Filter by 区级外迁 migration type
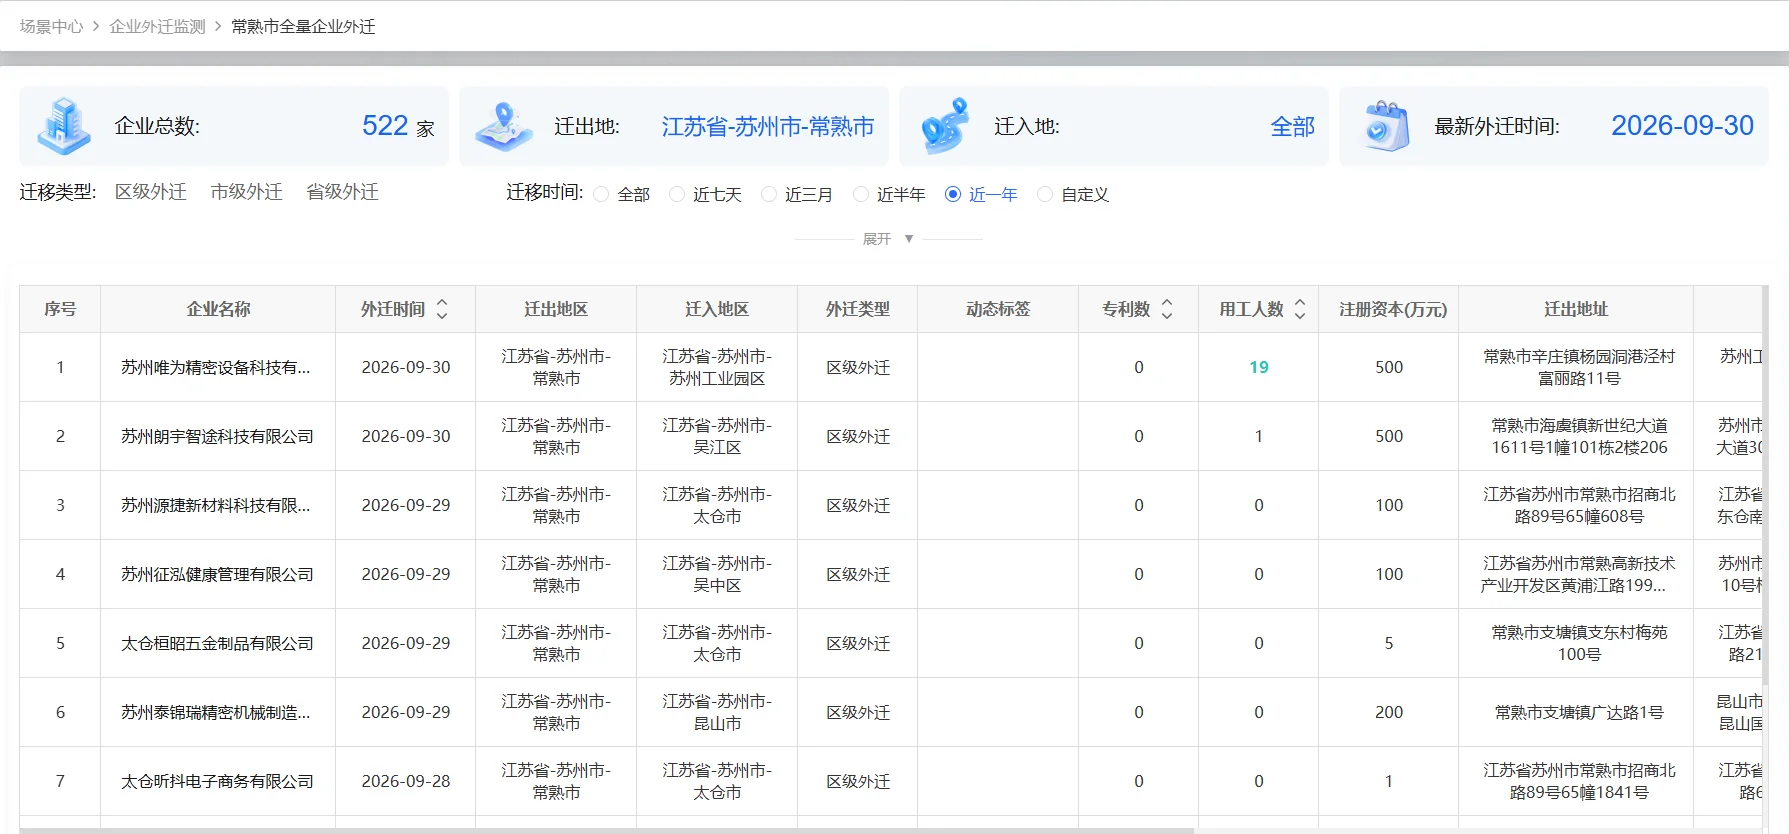 click(x=151, y=192)
